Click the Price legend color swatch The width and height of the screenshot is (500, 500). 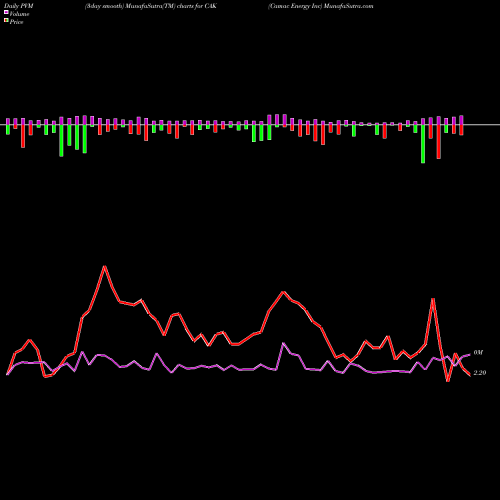click(6, 21)
